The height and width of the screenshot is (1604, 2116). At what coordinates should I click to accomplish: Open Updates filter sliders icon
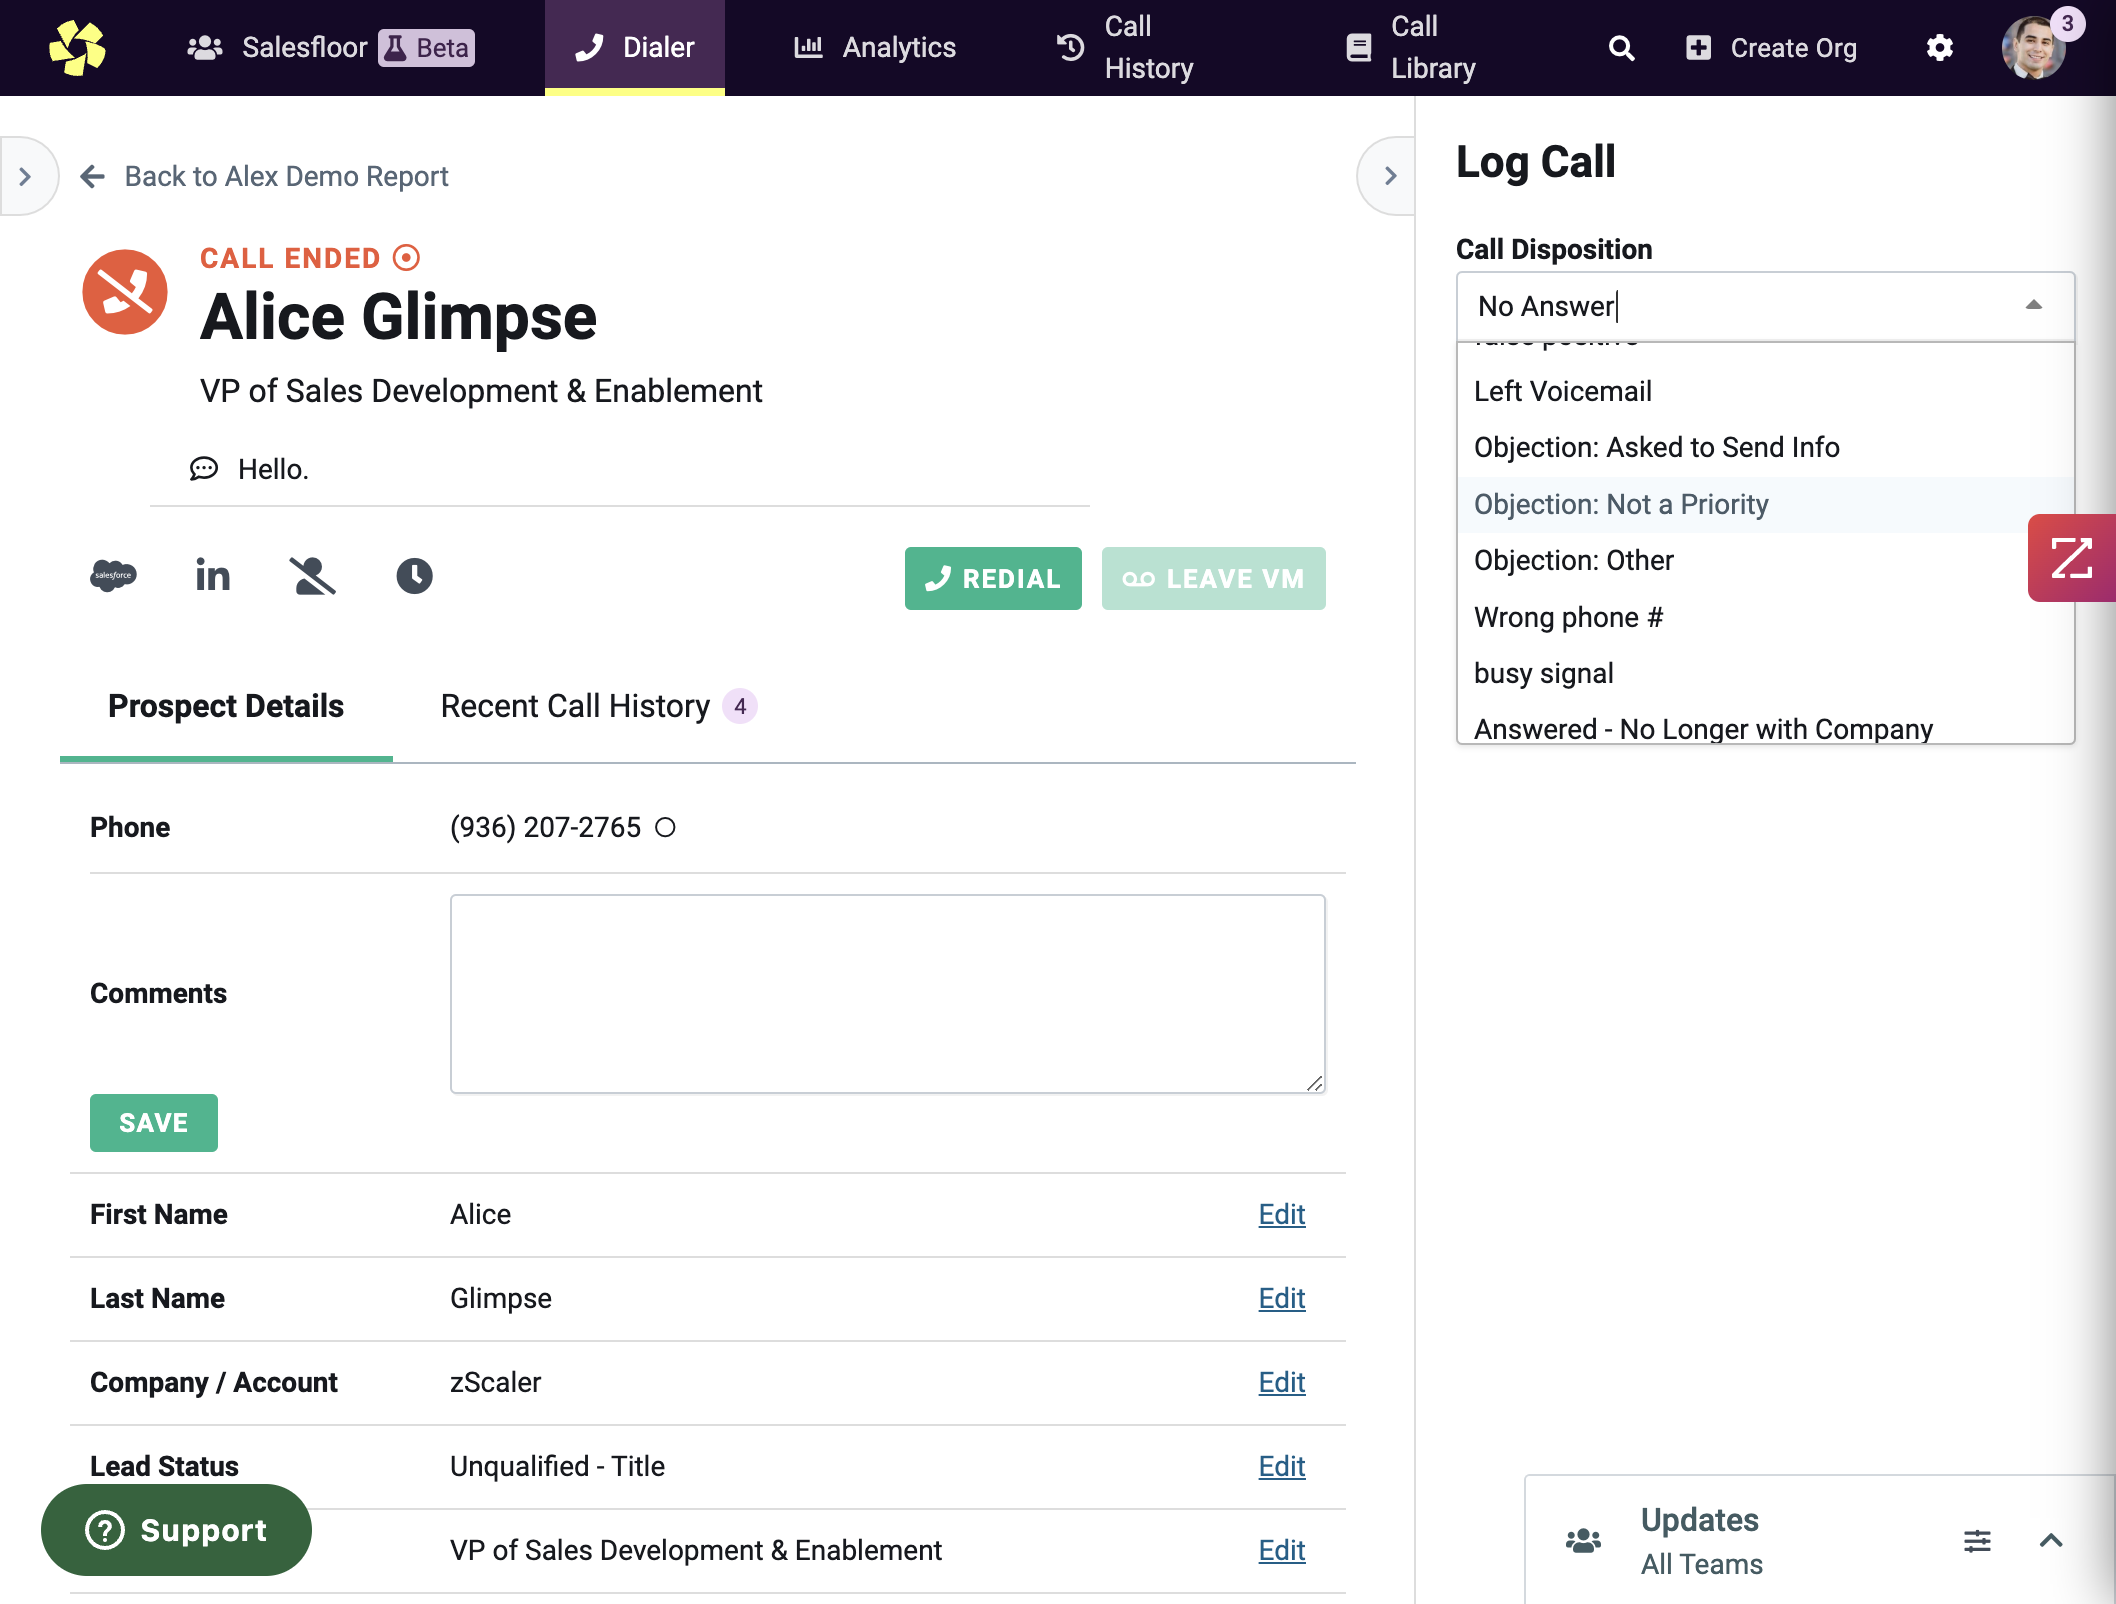point(1977,1541)
